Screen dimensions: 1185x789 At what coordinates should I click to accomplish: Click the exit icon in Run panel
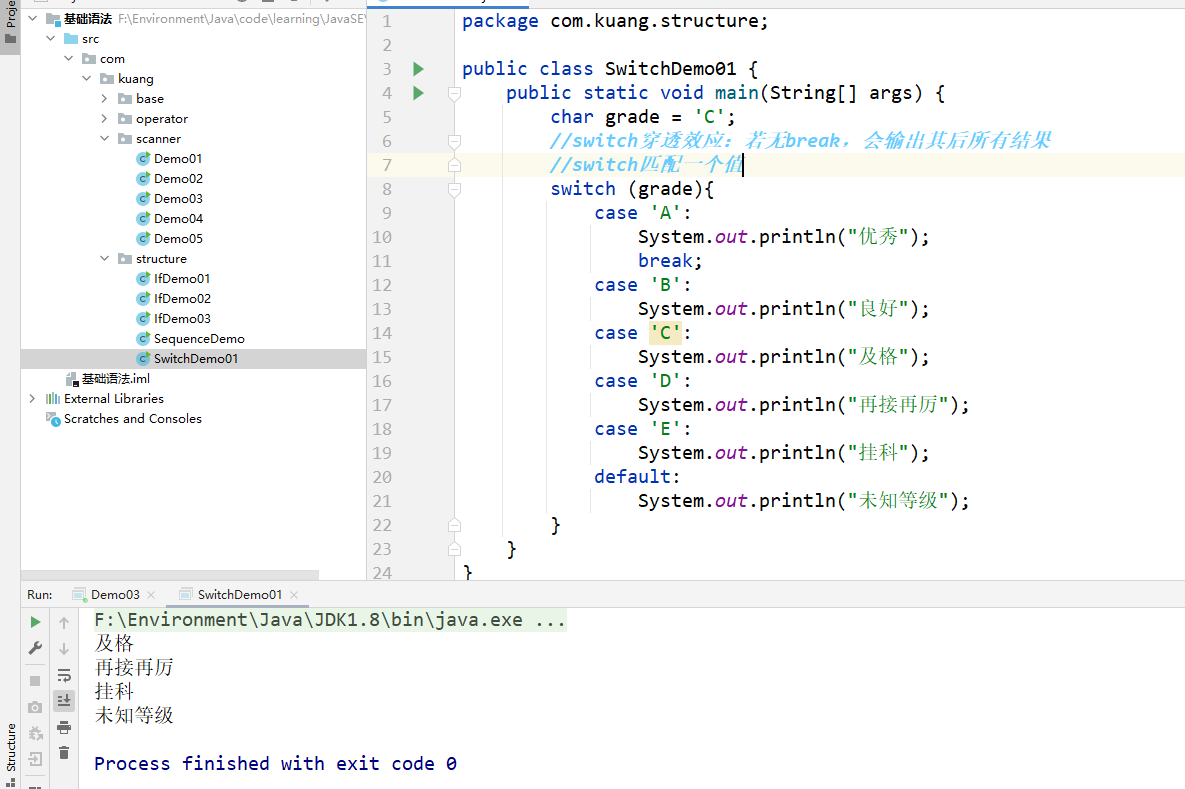(x=35, y=760)
